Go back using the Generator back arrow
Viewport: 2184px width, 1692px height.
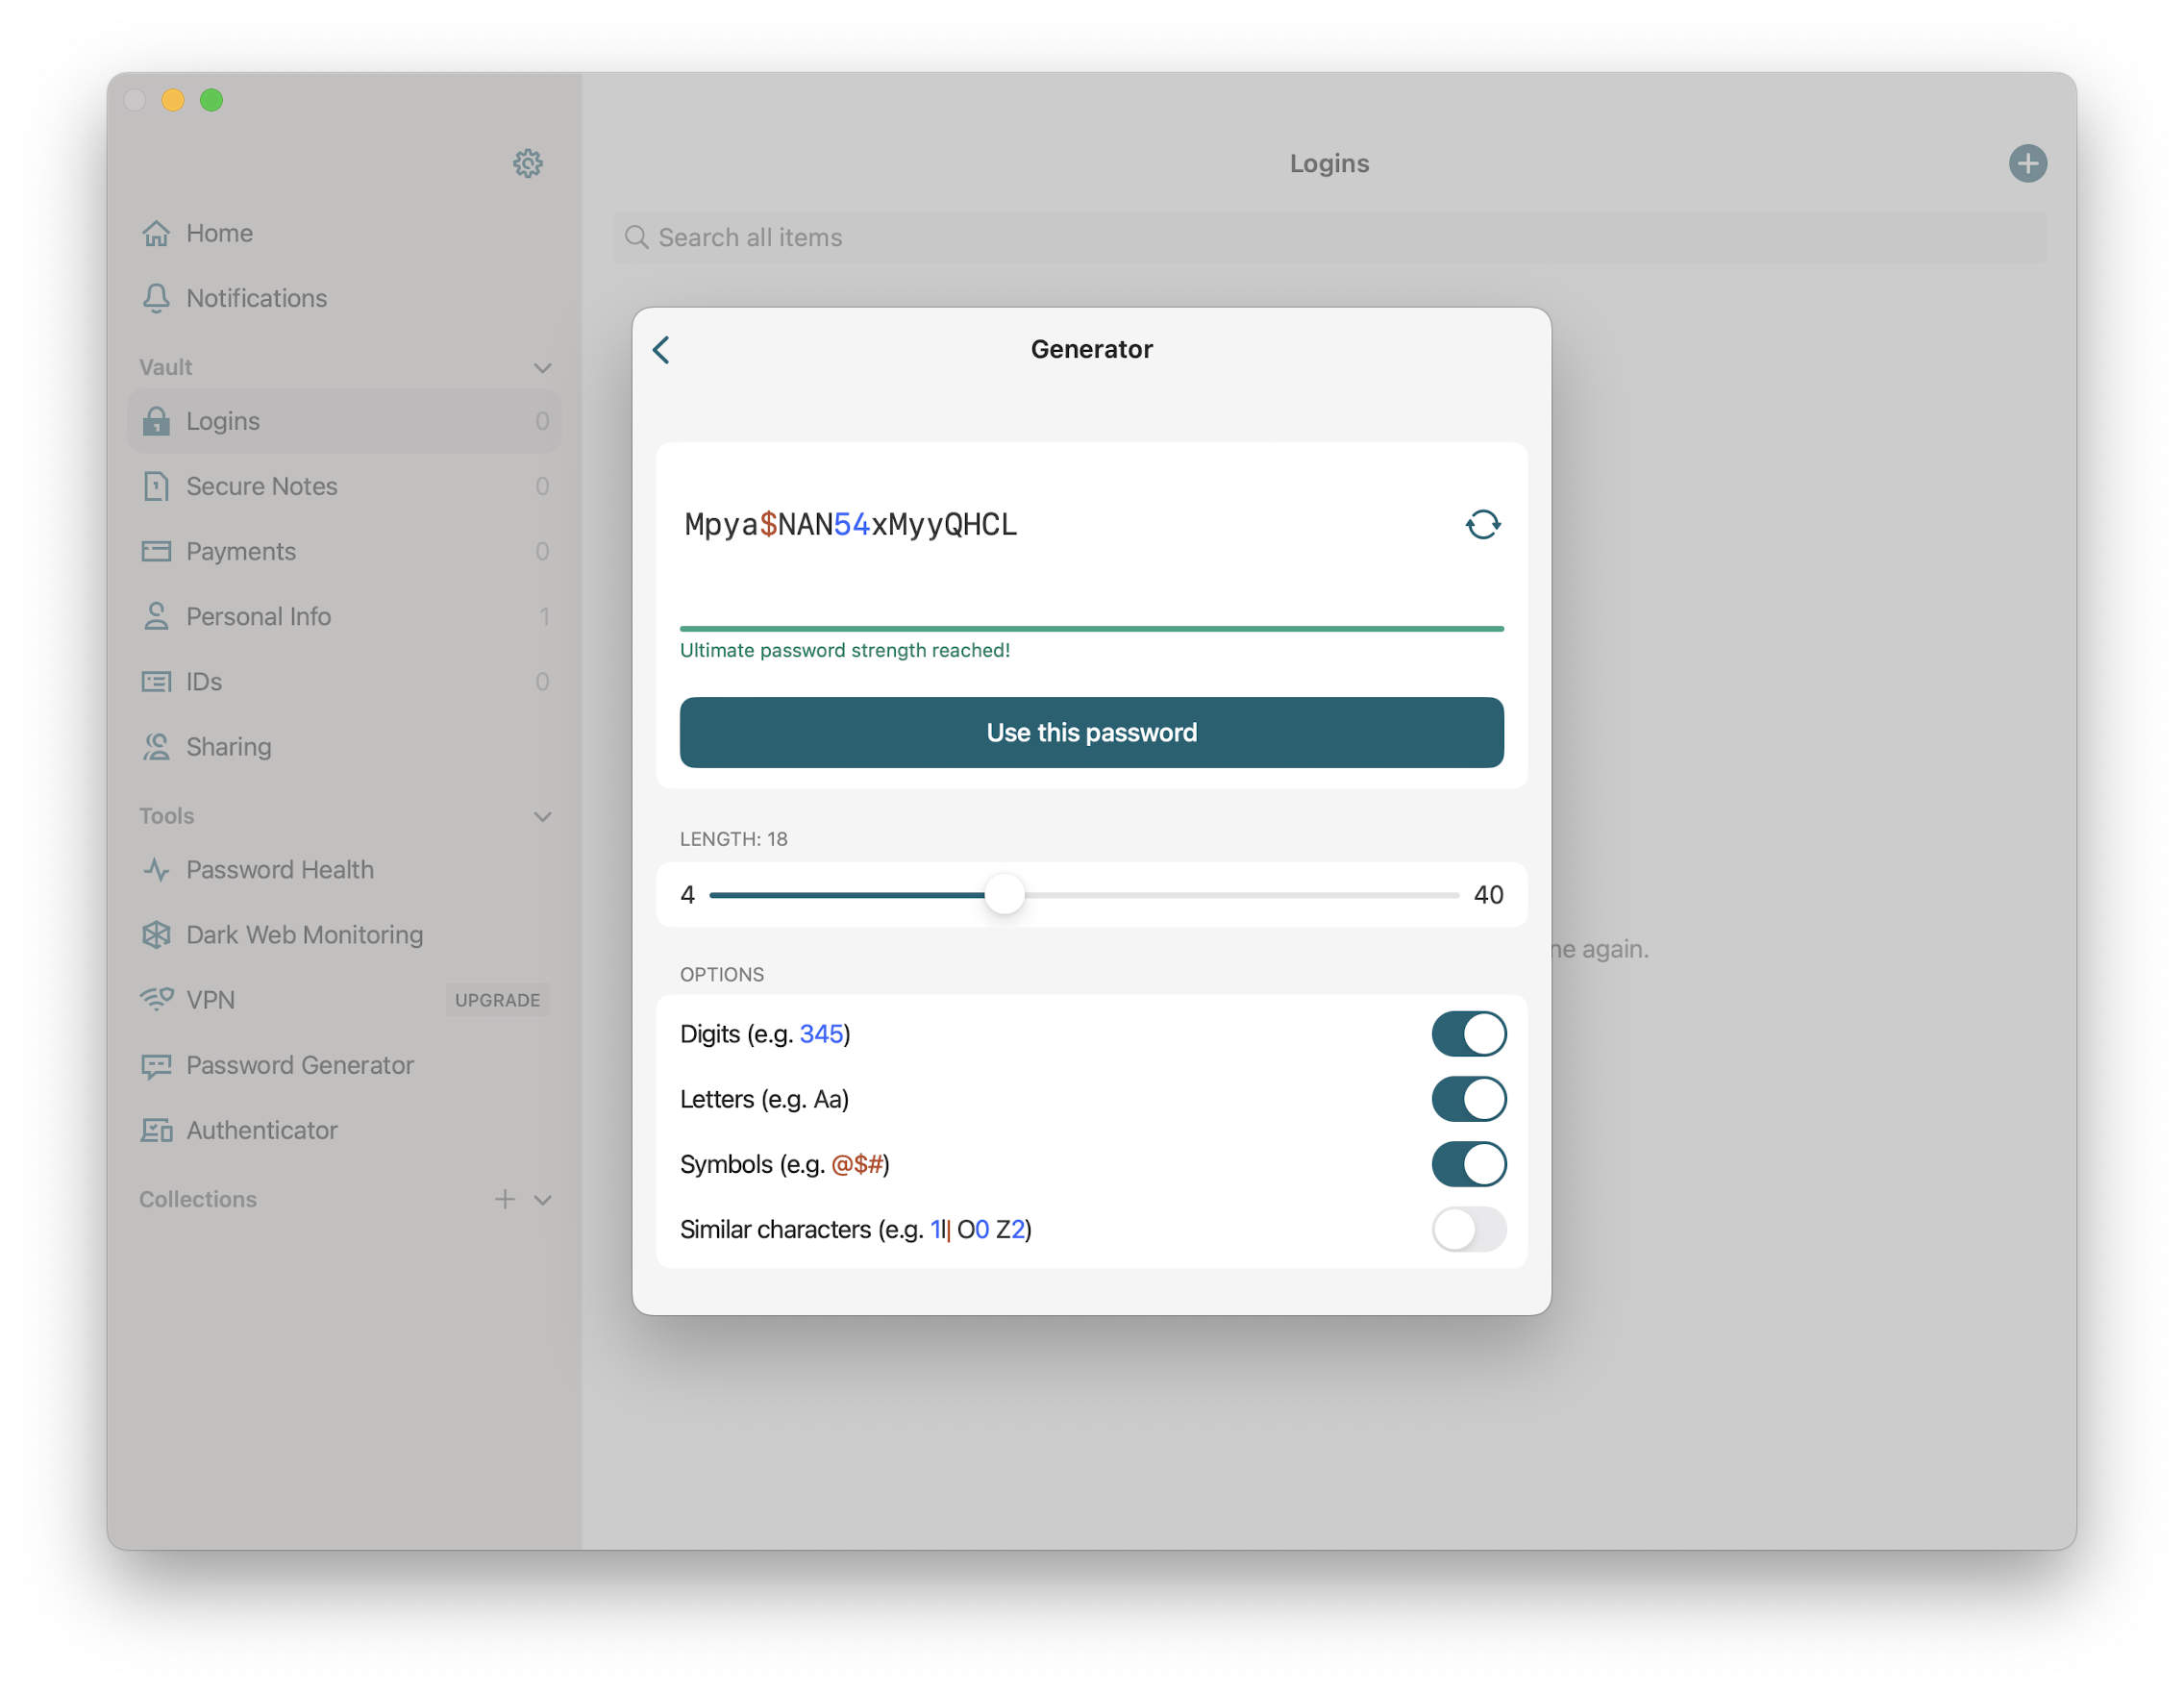pos(661,349)
